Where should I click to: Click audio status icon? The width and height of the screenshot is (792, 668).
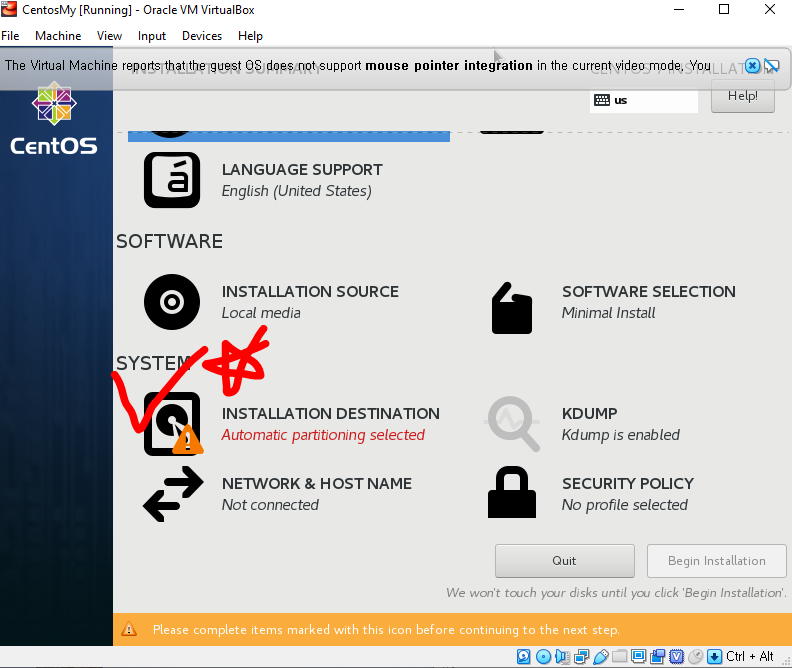(x=562, y=656)
